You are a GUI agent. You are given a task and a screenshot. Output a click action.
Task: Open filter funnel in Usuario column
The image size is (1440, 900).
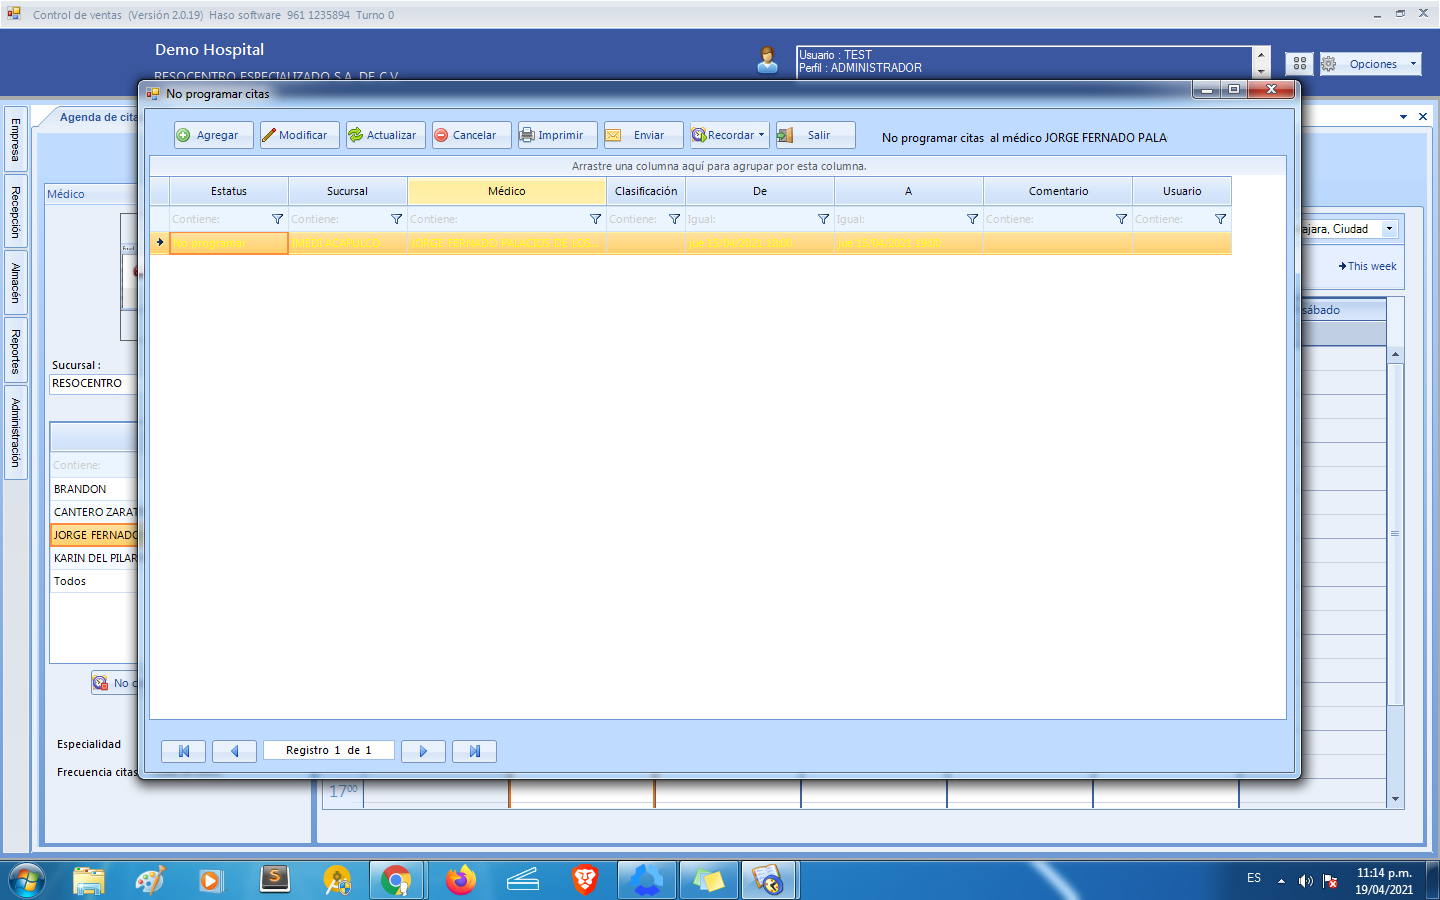(1220, 219)
